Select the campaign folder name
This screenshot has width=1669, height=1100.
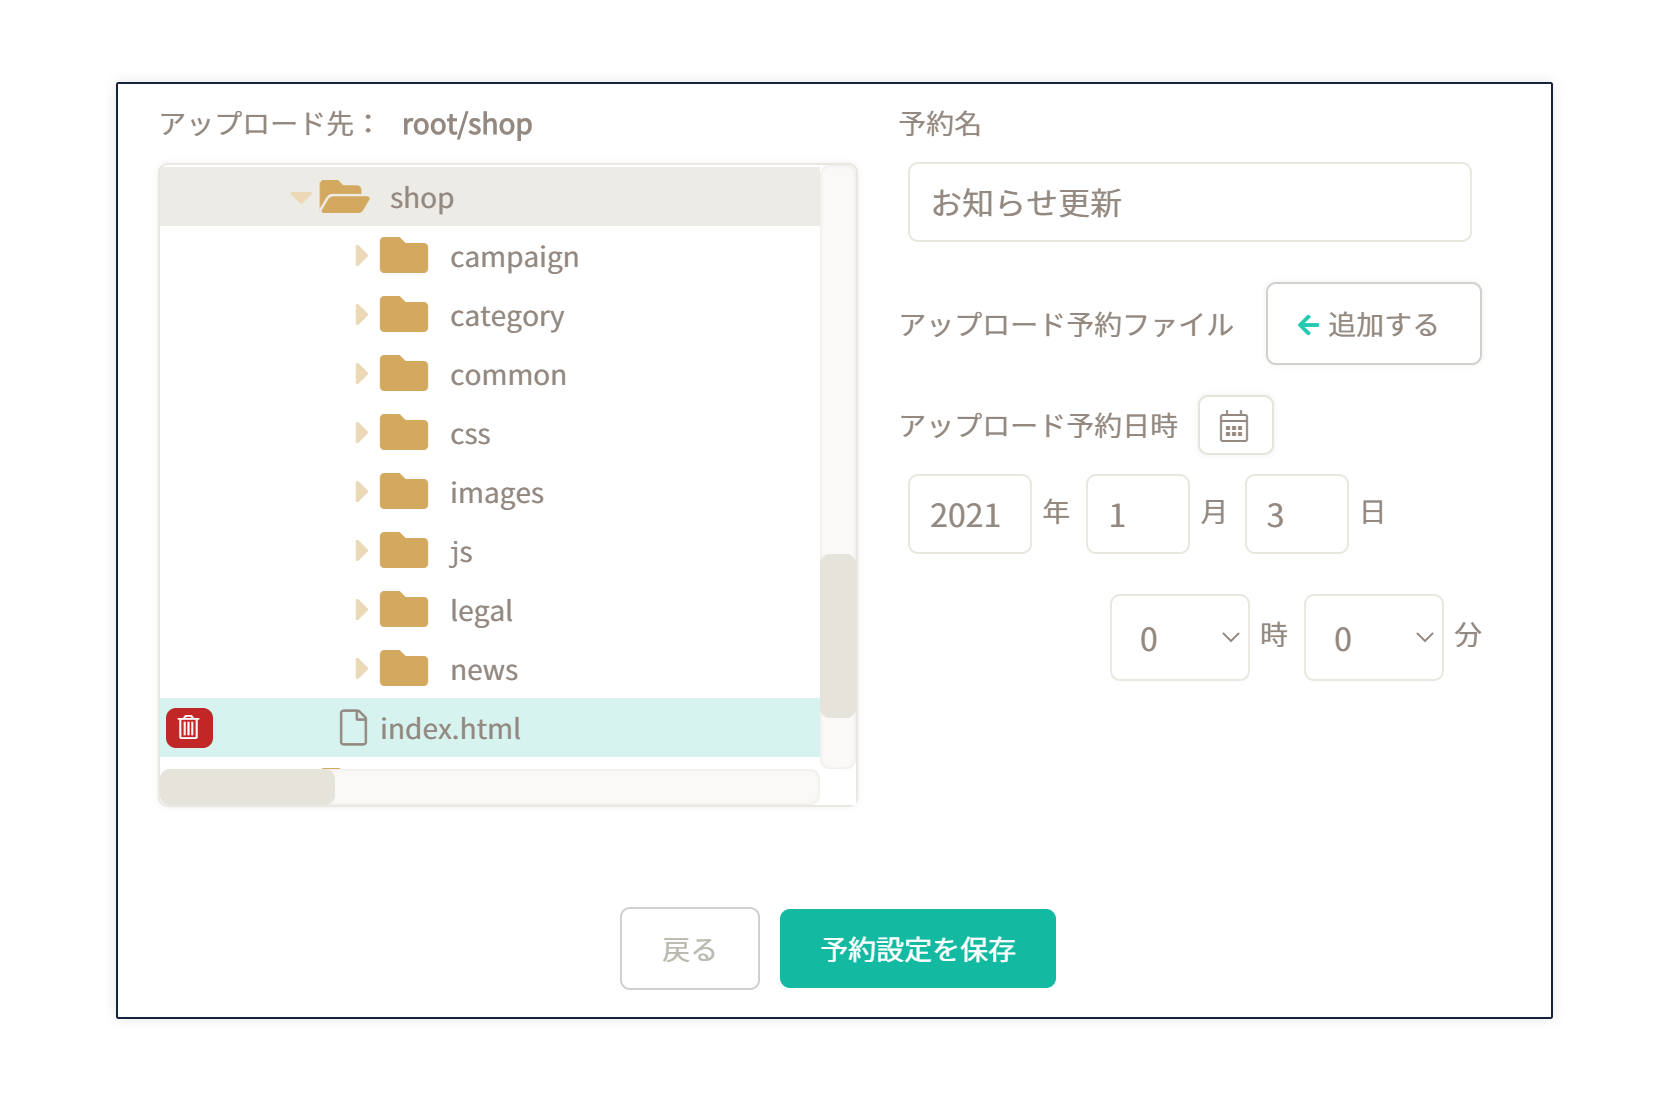(514, 257)
